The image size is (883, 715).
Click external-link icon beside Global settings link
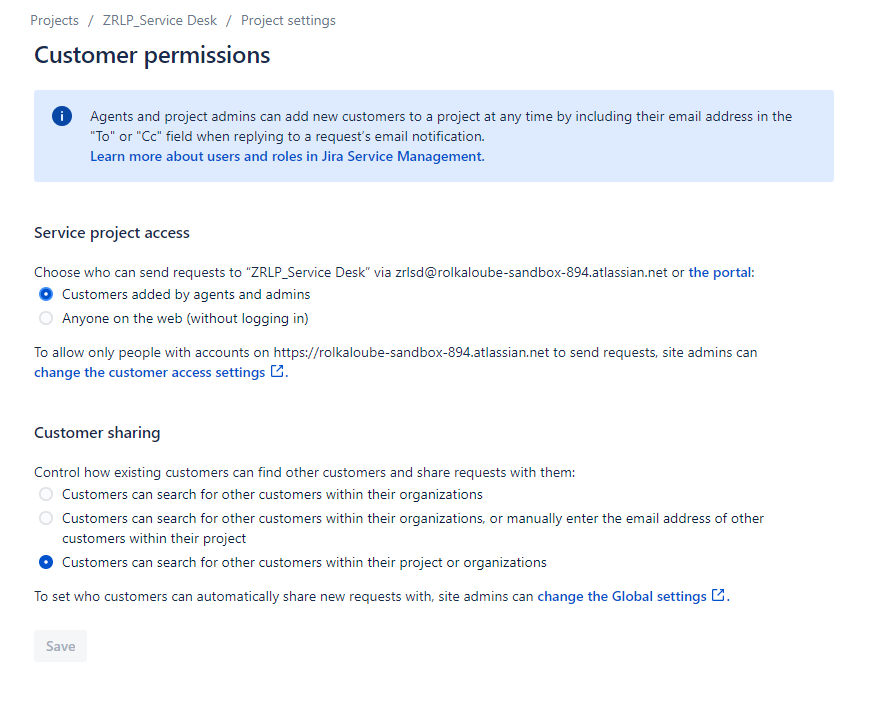point(717,595)
